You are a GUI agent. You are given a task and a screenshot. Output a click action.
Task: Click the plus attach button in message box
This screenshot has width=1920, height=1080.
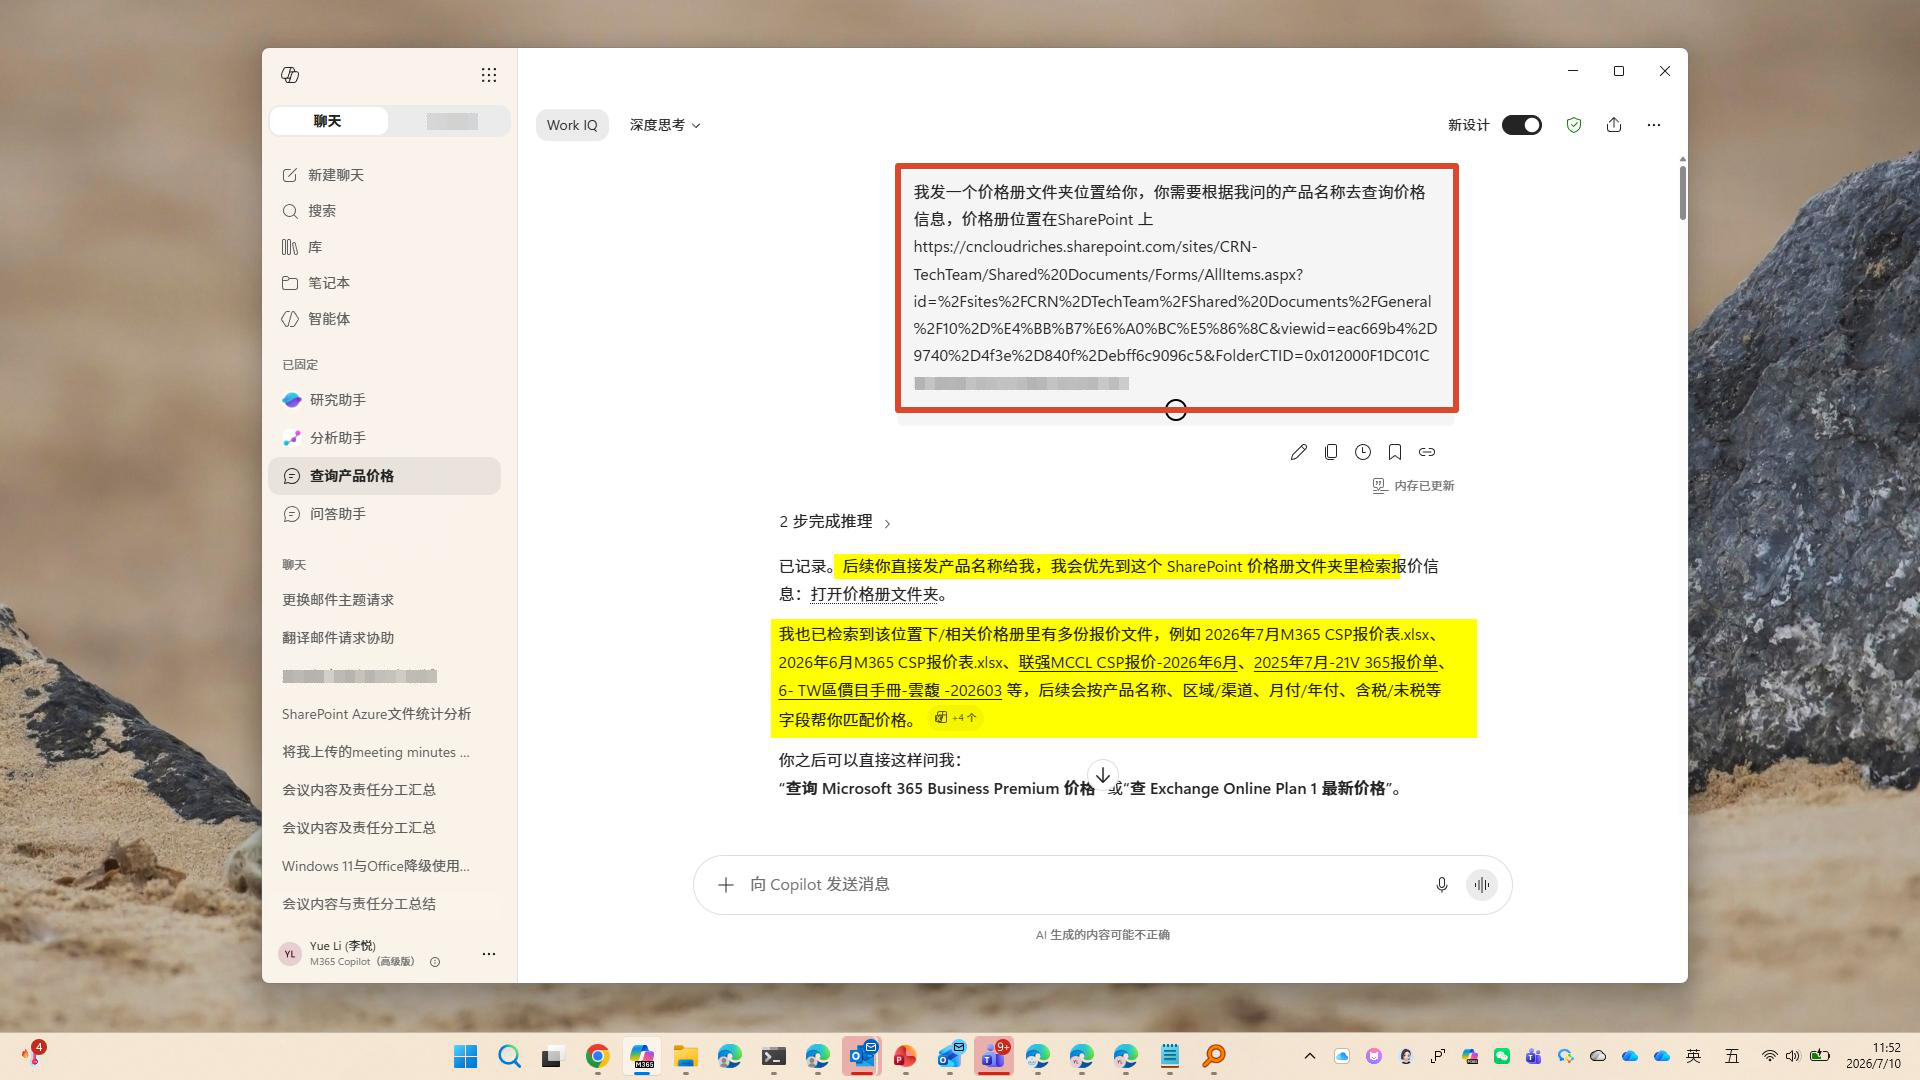tap(726, 885)
